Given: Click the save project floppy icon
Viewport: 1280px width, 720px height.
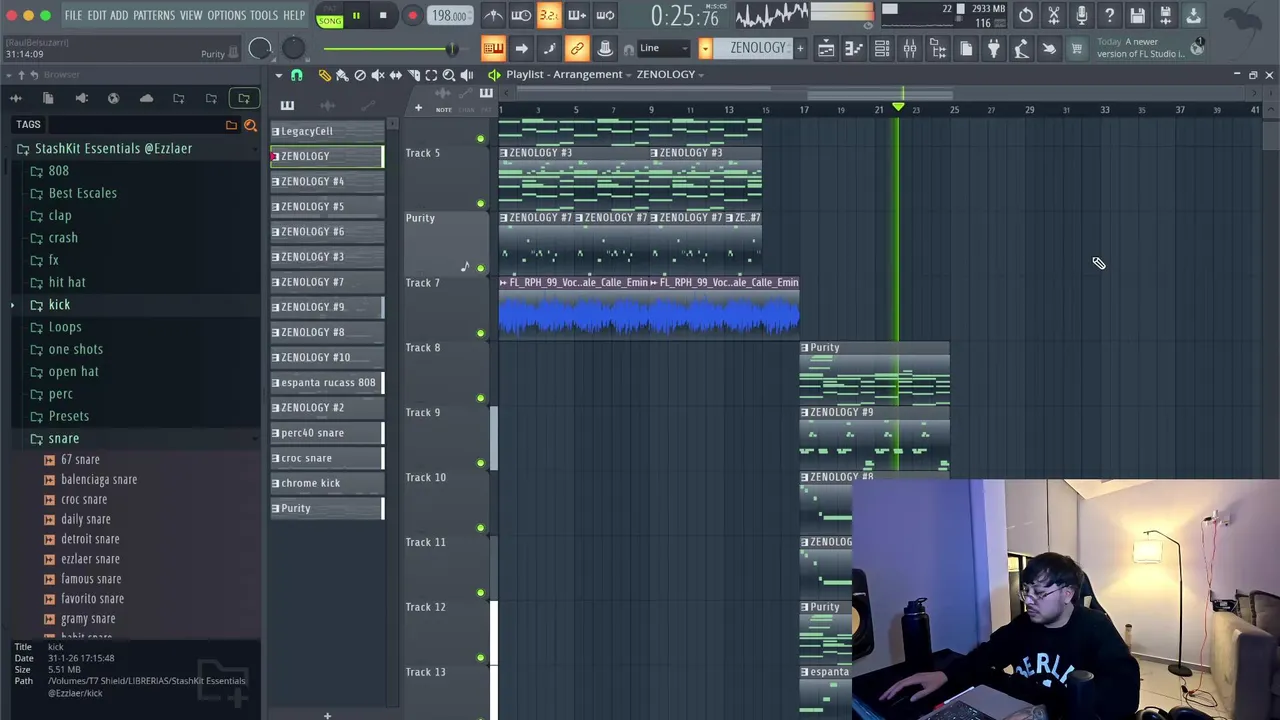Looking at the screenshot, I should coord(1138,15).
